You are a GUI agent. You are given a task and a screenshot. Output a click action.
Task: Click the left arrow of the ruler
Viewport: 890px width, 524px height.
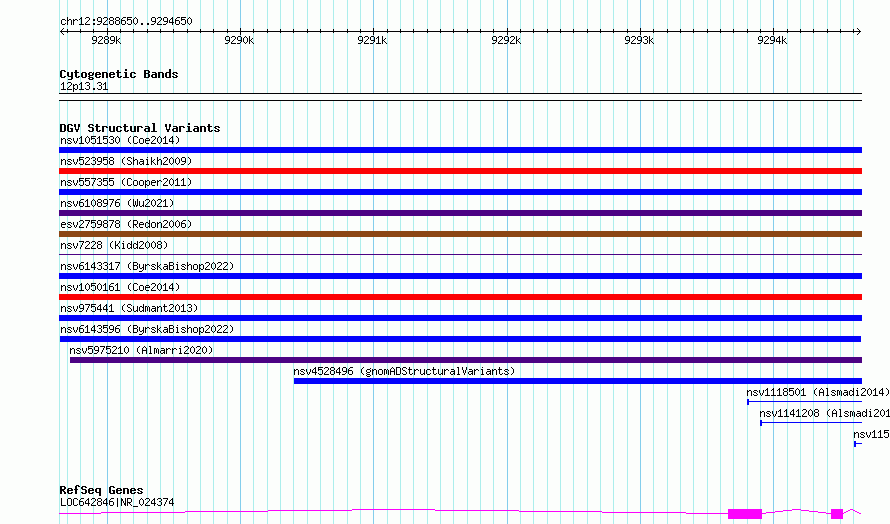click(x=62, y=31)
